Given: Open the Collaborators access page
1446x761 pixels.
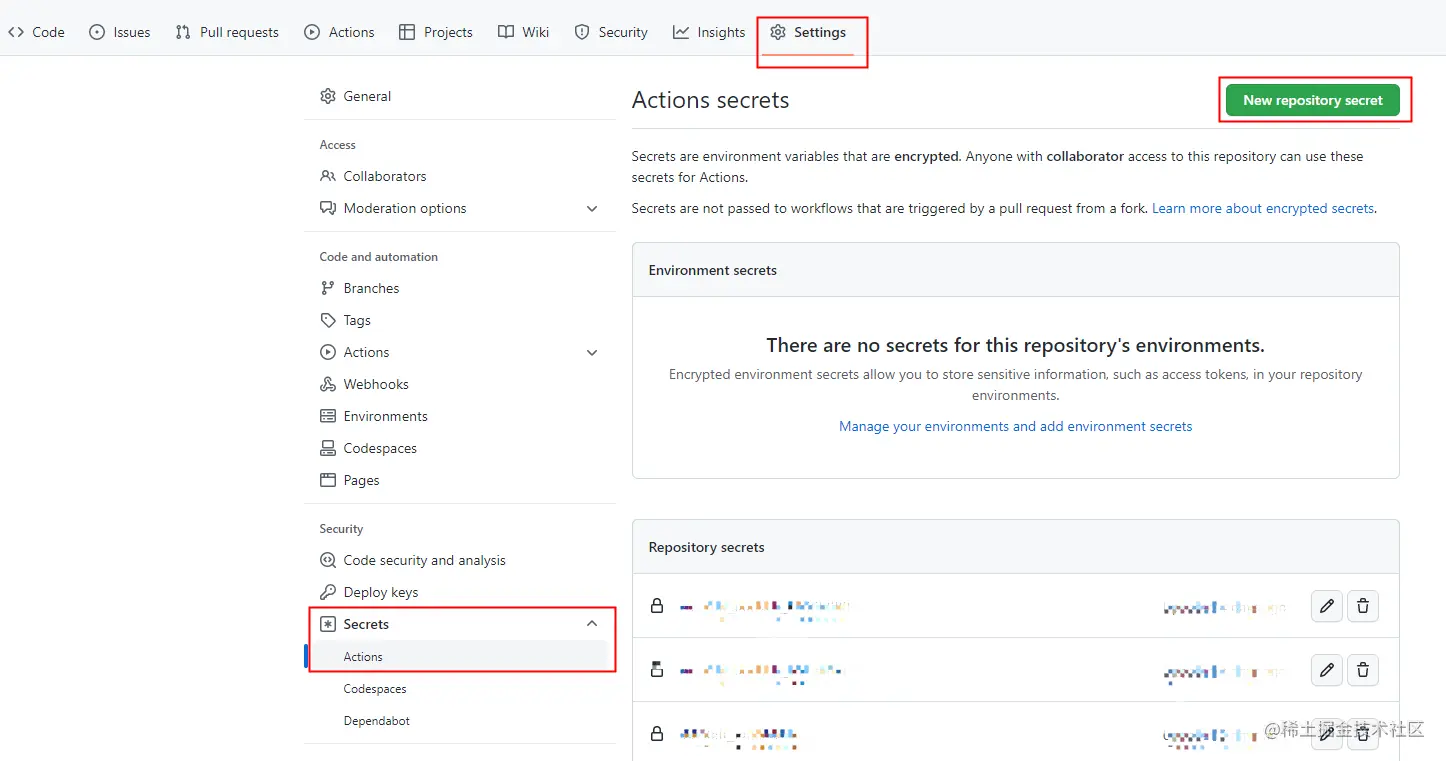Looking at the screenshot, I should [384, 176].
